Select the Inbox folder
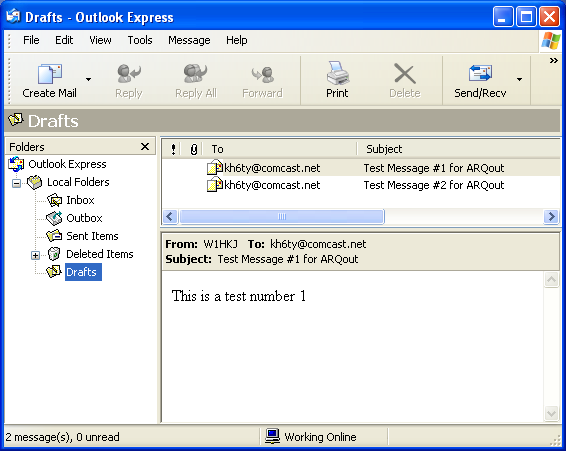Image resolution: width=566 pixels, height=451 pixels. (x=80, y=200)
